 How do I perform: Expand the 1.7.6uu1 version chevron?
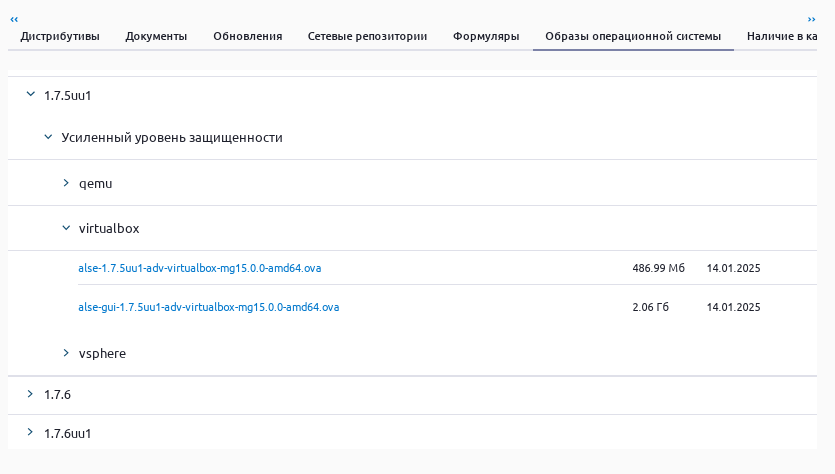coord(30,433)
